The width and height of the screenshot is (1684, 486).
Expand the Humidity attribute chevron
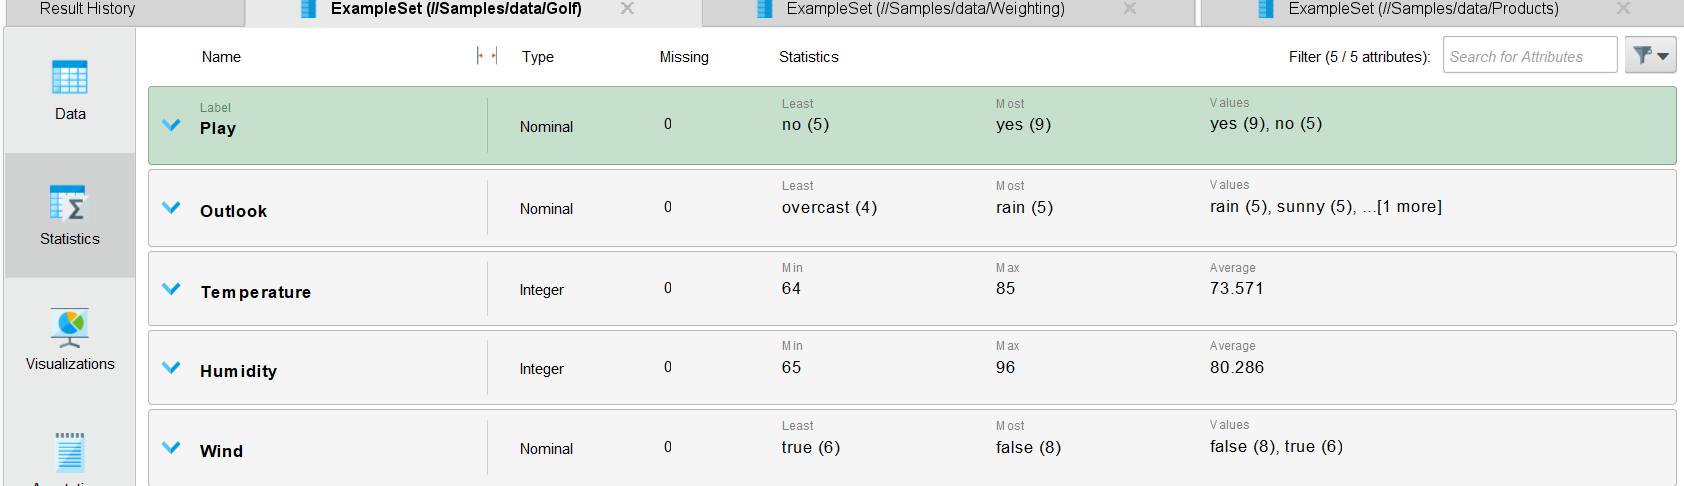(171, 368)
